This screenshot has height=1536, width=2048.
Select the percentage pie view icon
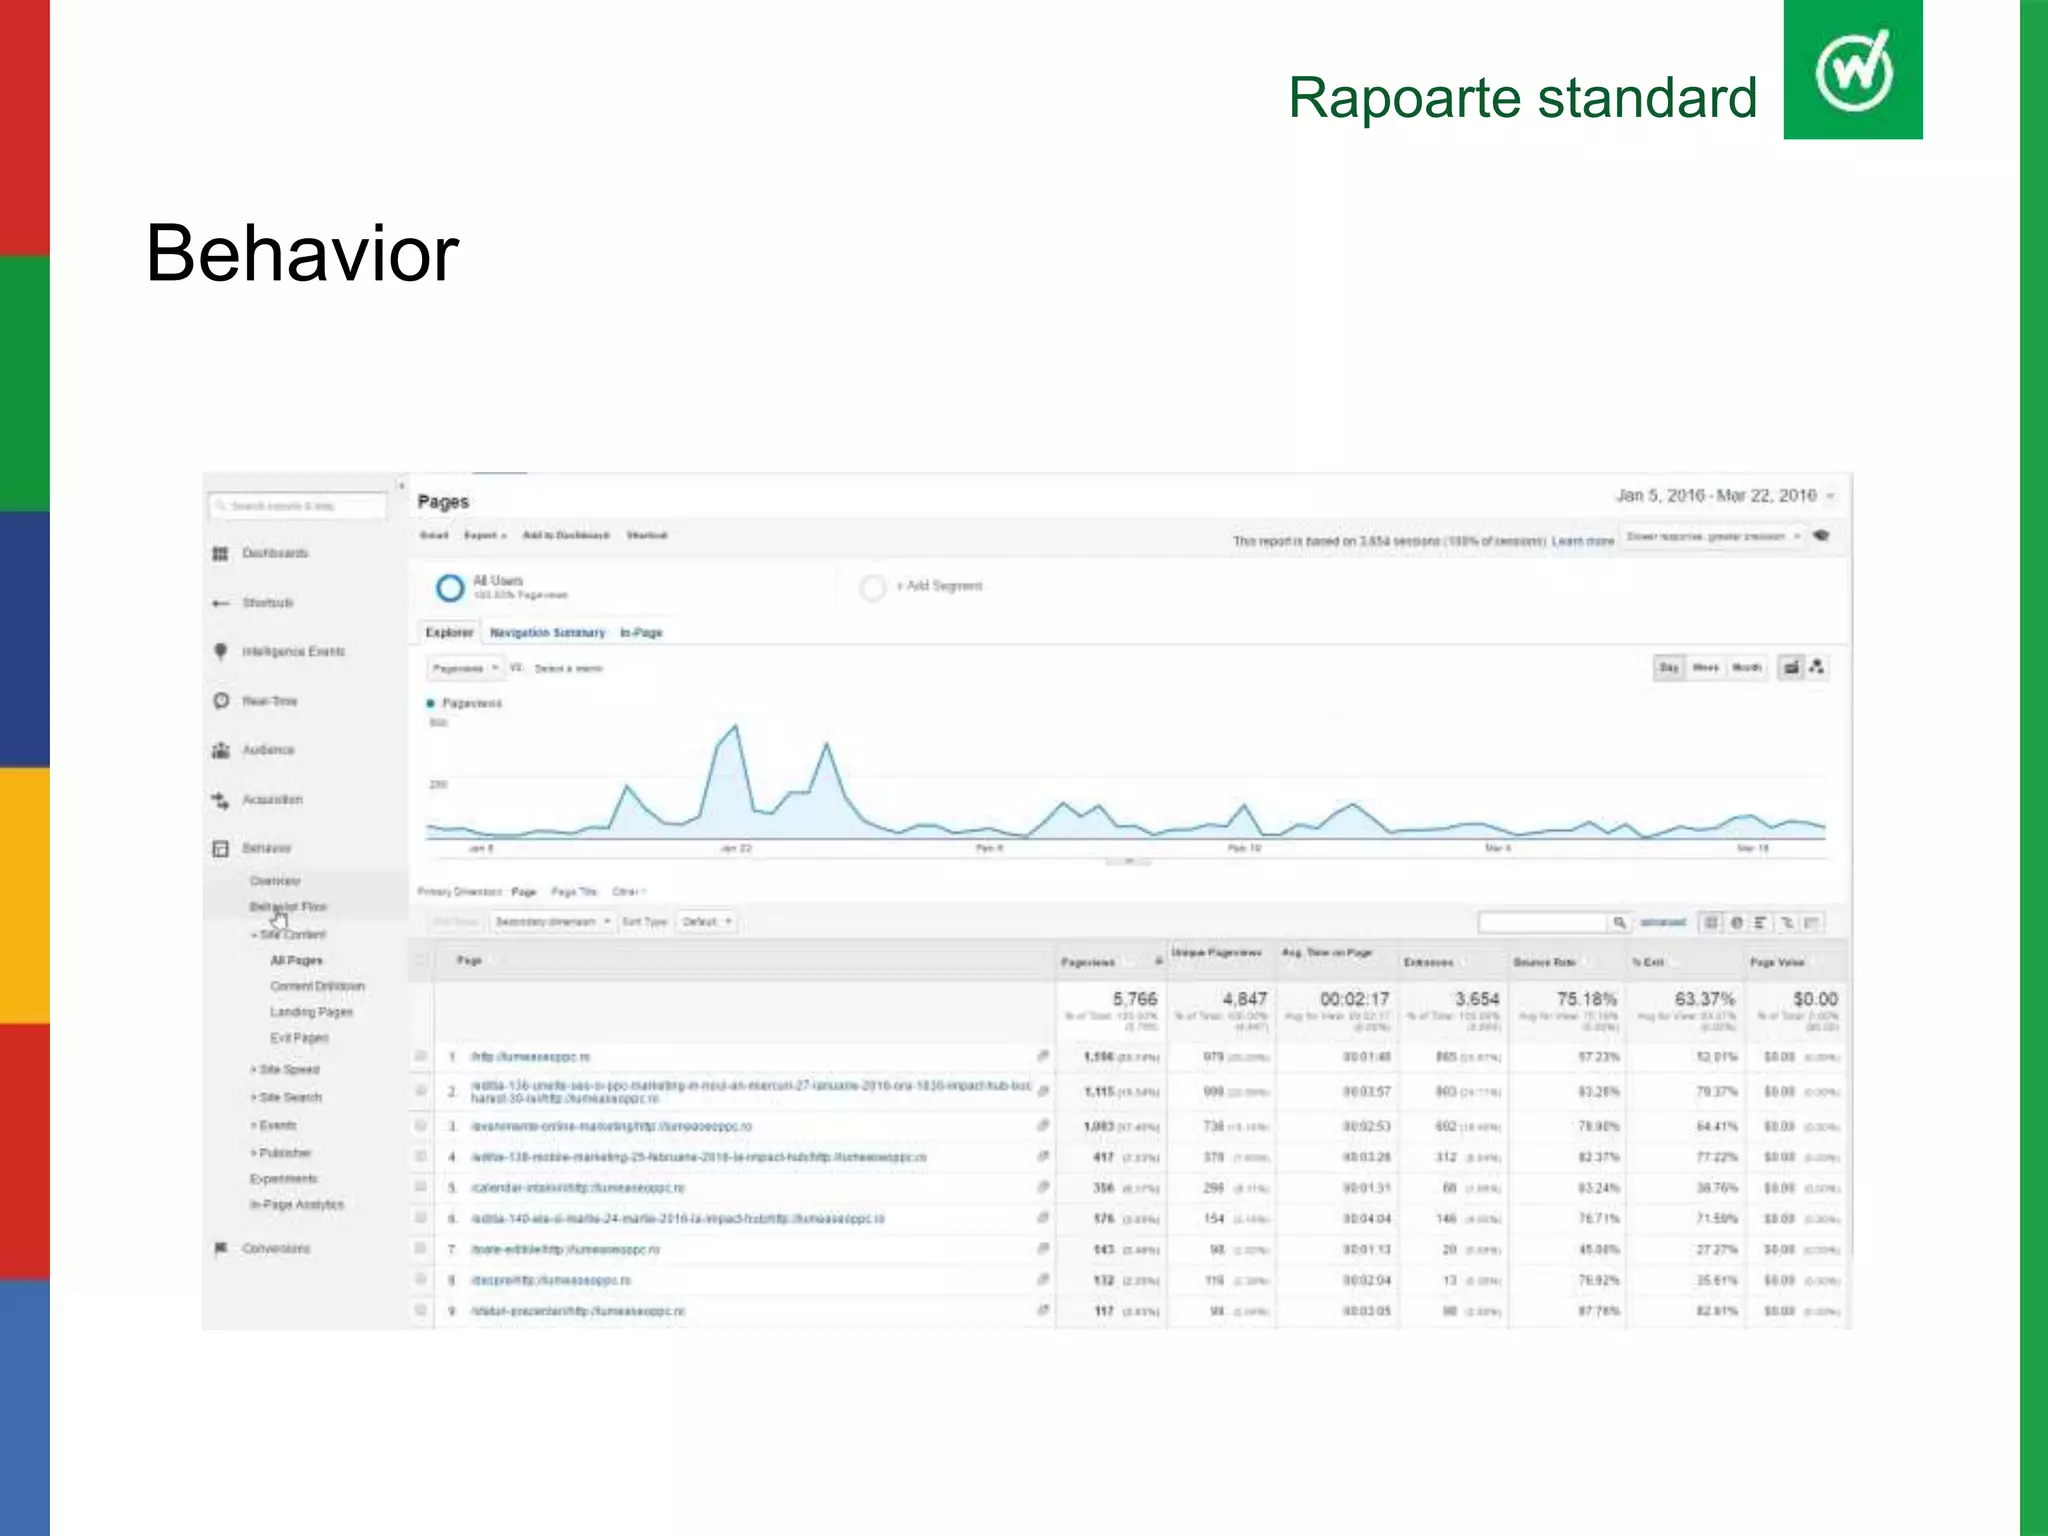click(1736, 922)
